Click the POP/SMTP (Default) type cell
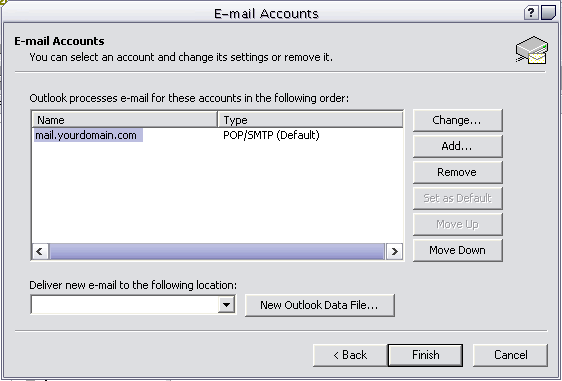The width and height of the screenshot is (562, 381). (x=271, y=135)
